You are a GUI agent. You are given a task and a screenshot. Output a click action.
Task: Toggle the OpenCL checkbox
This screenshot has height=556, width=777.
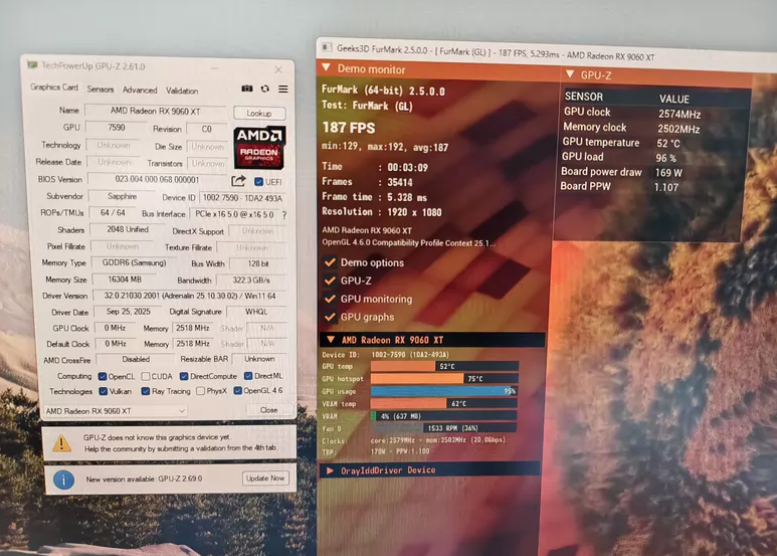coord(103,376)
